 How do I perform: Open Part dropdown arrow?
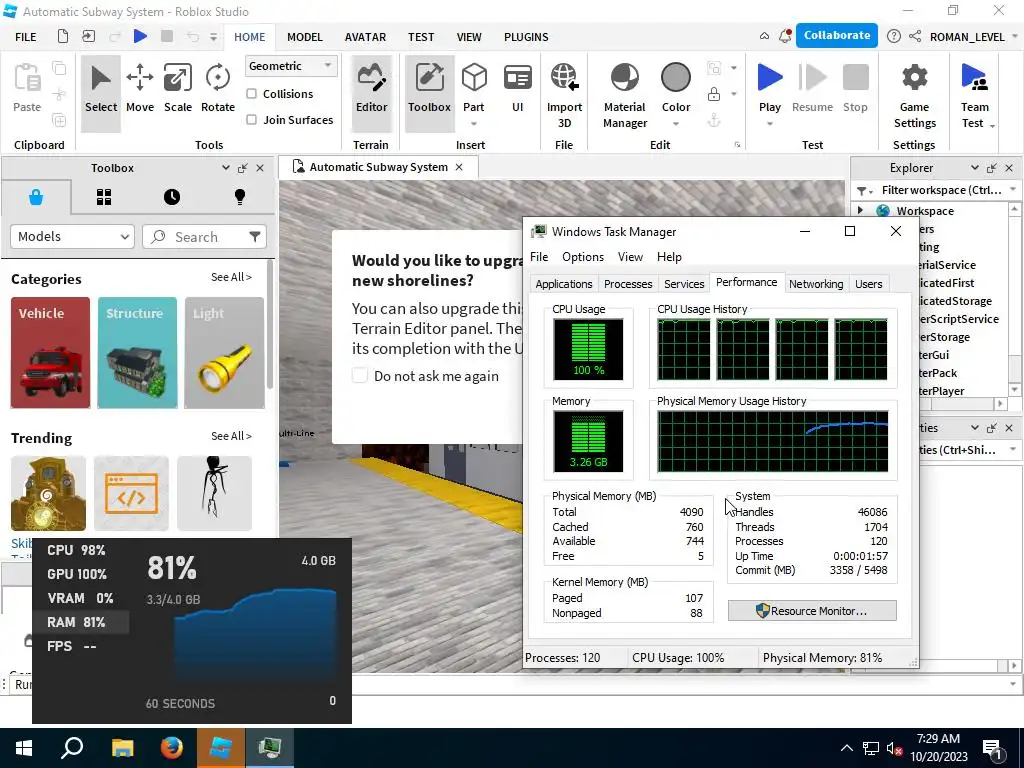pos(473,123)
